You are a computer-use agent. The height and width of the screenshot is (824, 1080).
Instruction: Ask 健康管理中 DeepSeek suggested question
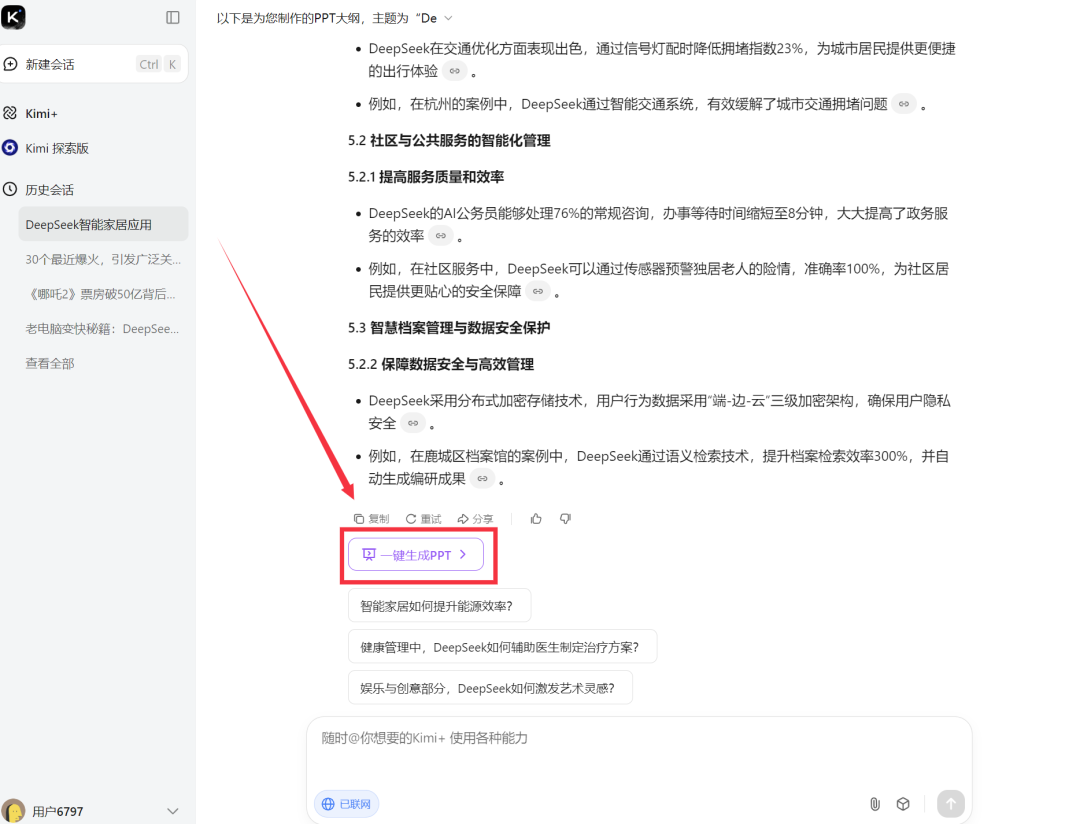pyautogui.click(x=502, y=647)
